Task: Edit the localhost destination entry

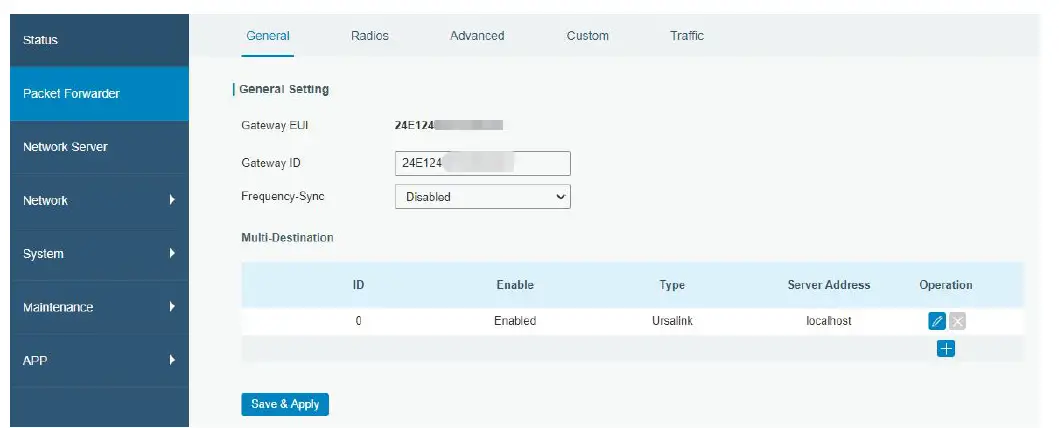Action: pos(936,321)
